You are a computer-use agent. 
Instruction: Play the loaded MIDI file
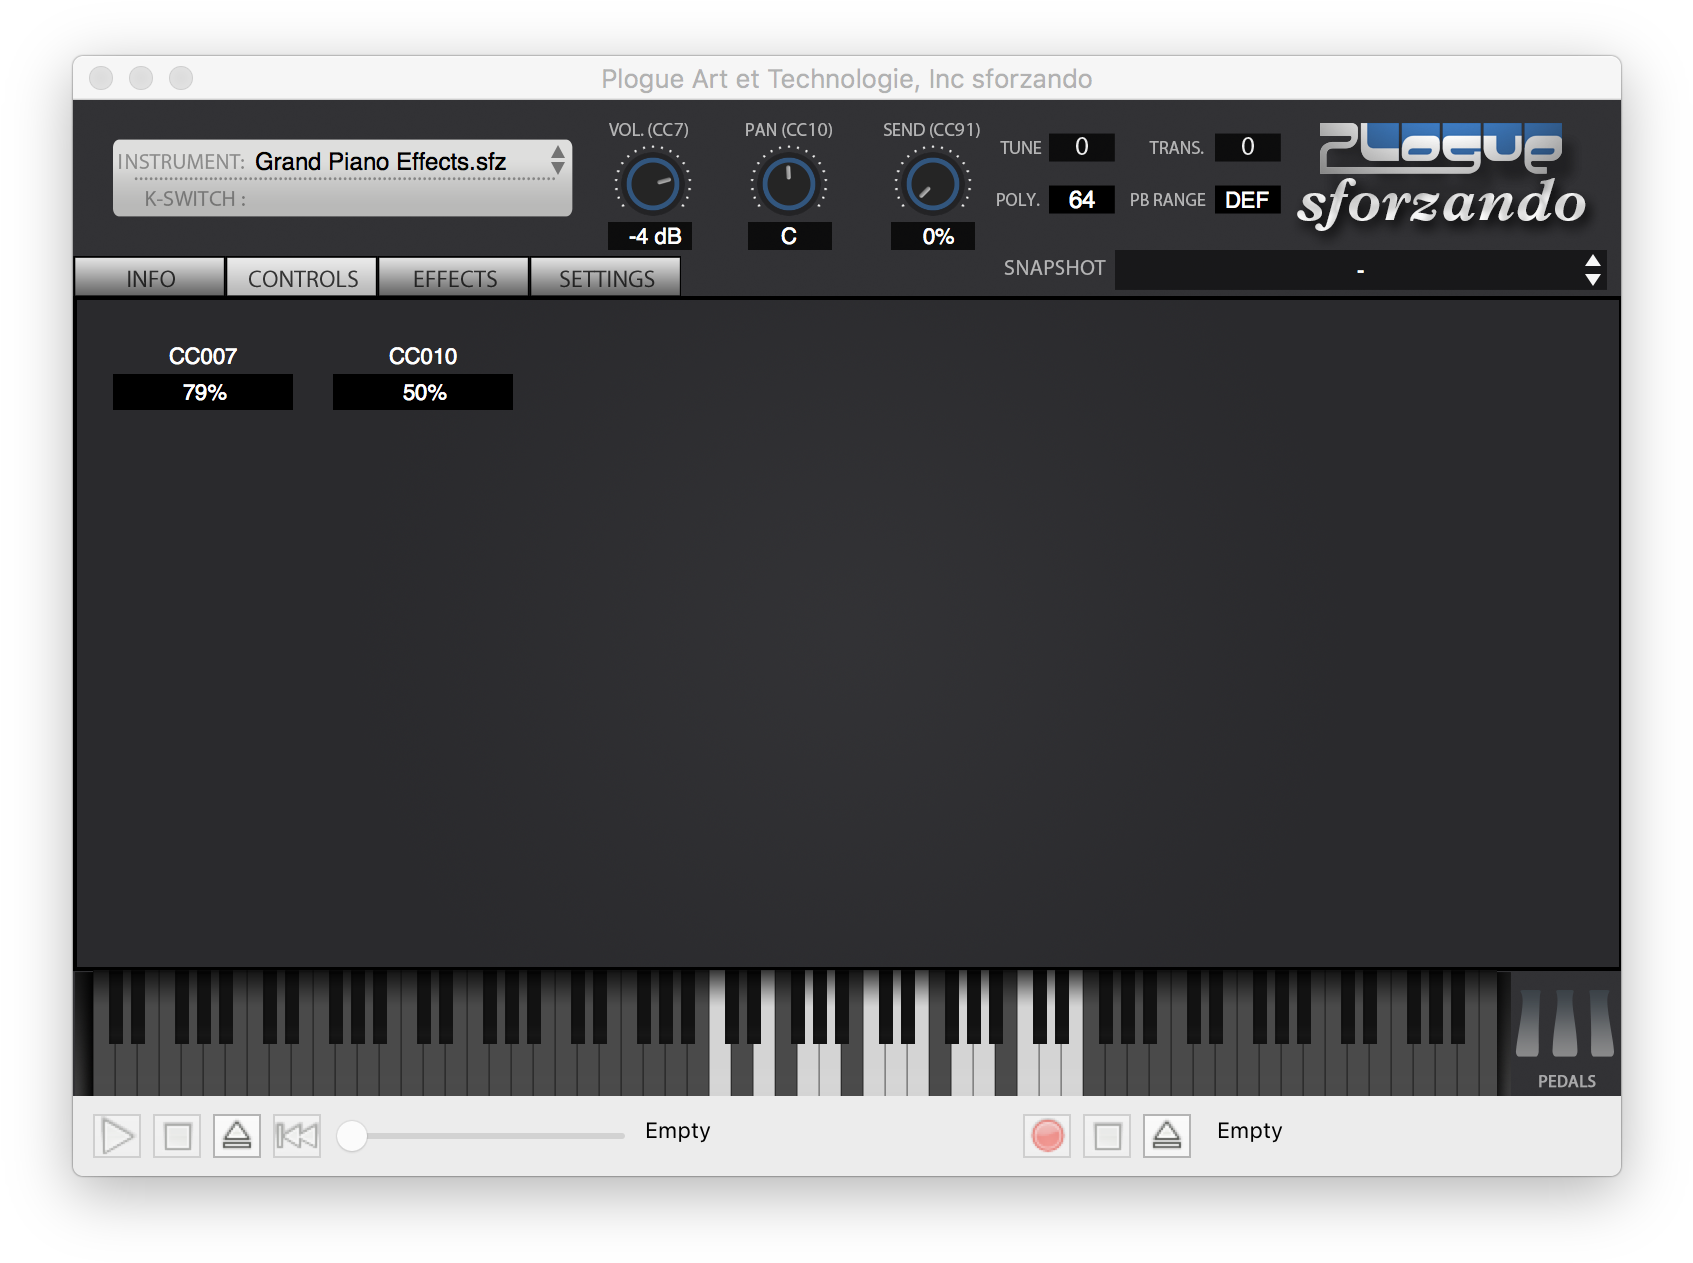117,1136
